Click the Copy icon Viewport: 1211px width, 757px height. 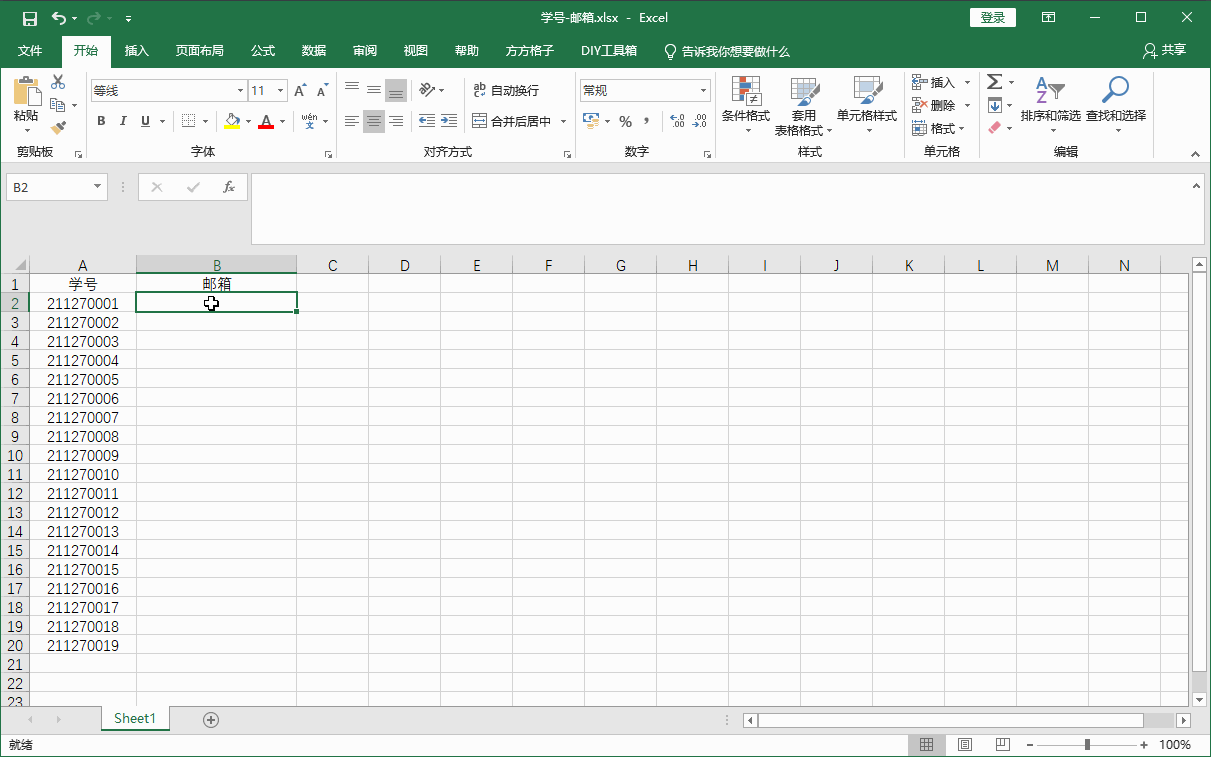pos(58,105)
